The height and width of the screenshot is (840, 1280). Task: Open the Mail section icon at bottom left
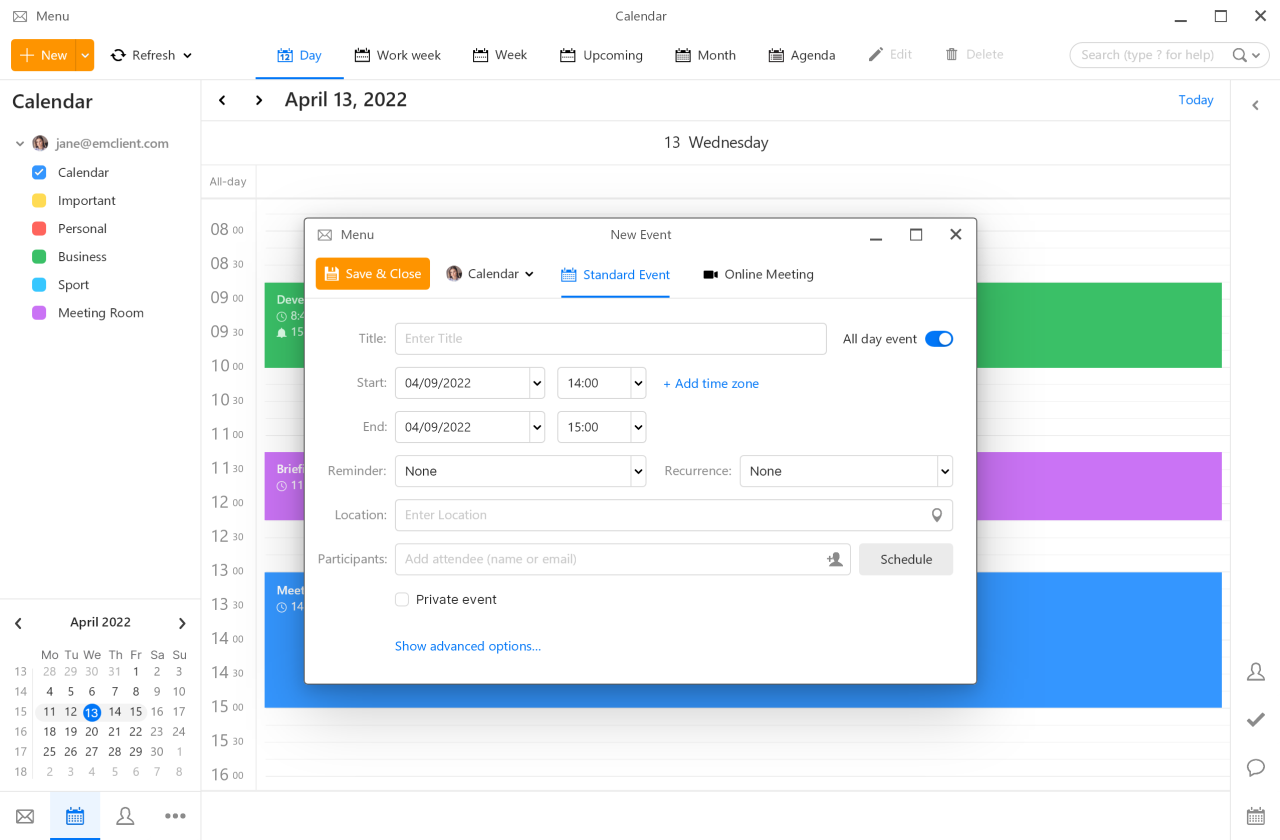click(x=24, y=815)
